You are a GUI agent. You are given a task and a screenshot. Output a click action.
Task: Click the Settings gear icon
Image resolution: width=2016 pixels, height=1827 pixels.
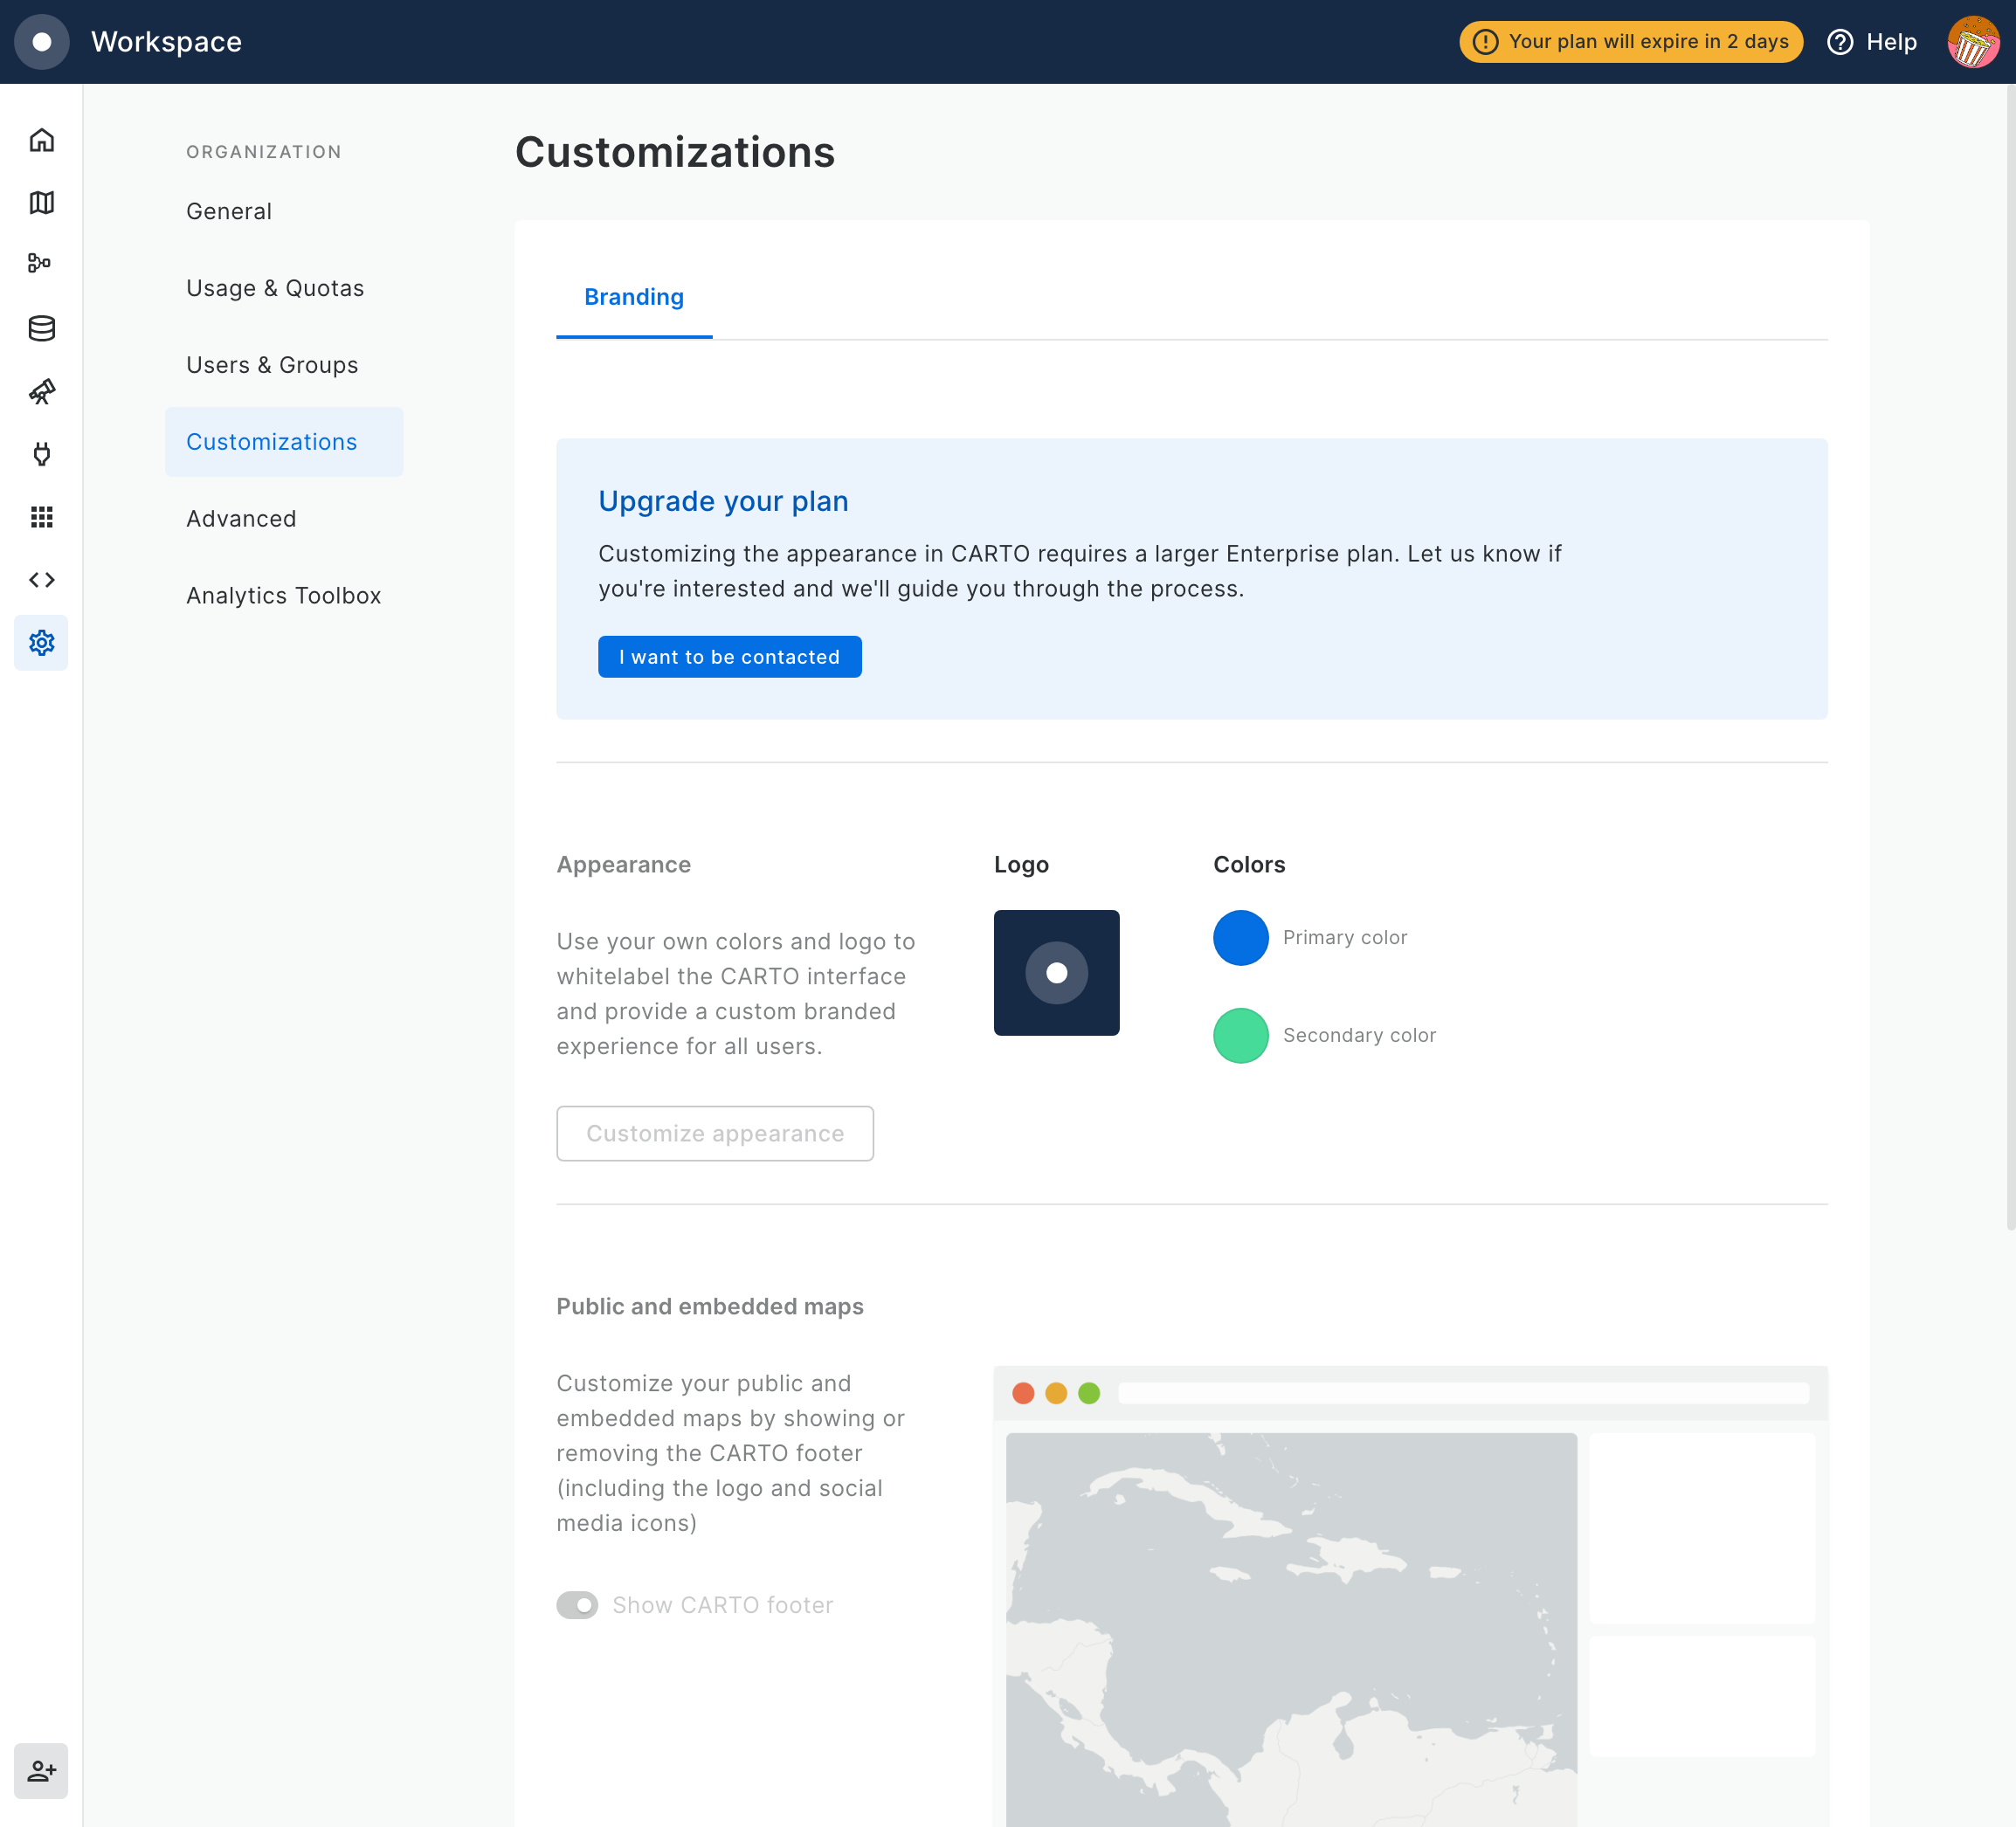click(41, 642)
